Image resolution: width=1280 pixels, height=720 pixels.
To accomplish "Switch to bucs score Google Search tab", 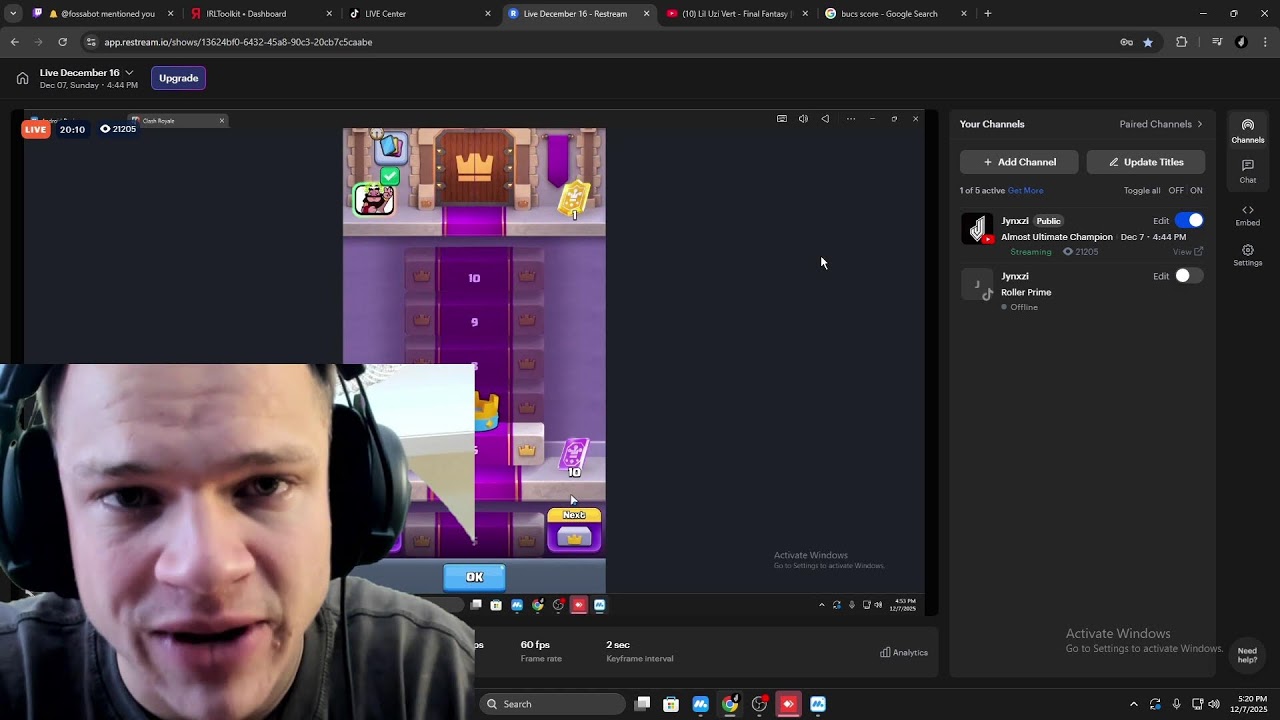I will [x=895, y=14].
